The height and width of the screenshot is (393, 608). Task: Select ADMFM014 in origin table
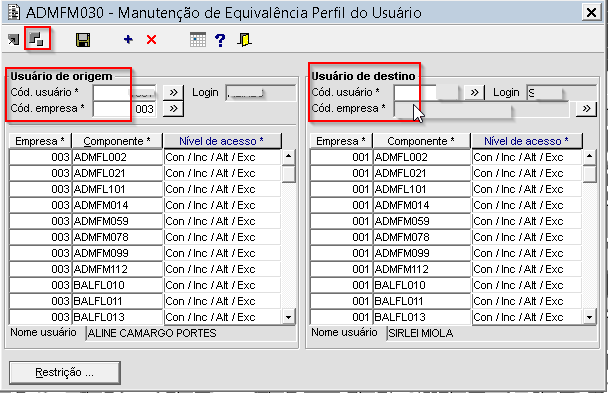(x=117, y=205)
